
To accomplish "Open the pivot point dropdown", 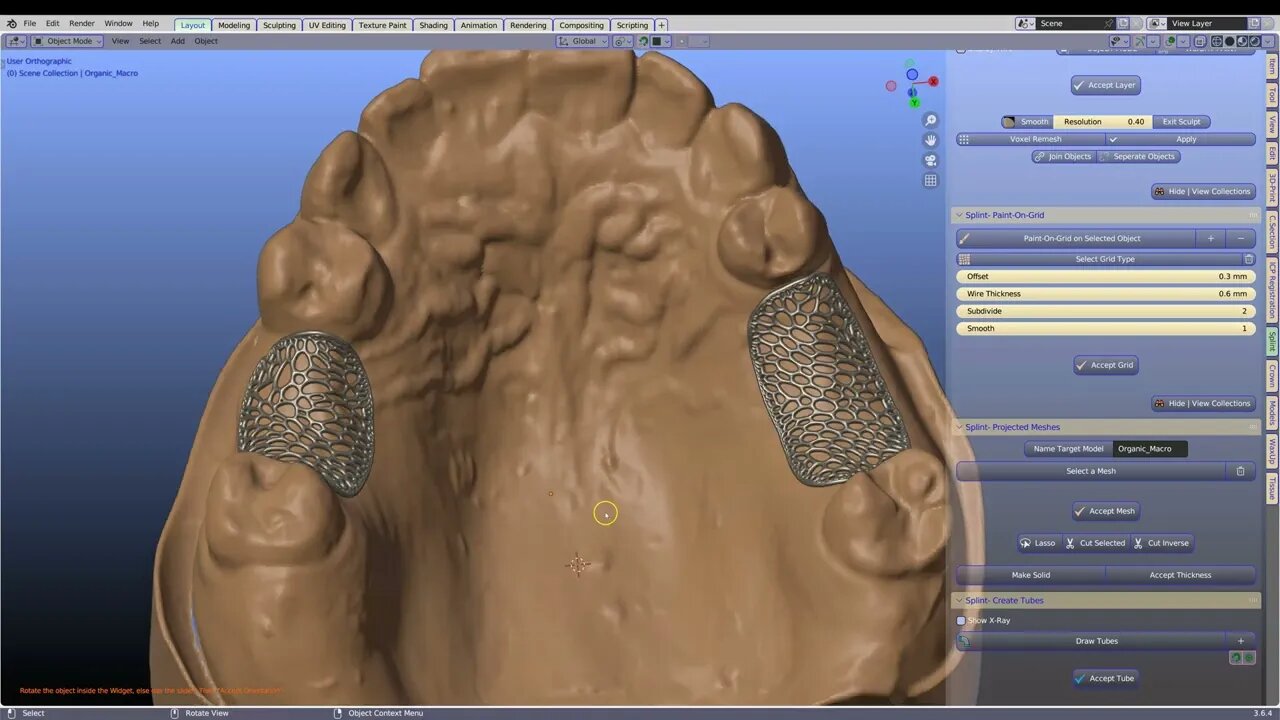I will coord(623,41).
